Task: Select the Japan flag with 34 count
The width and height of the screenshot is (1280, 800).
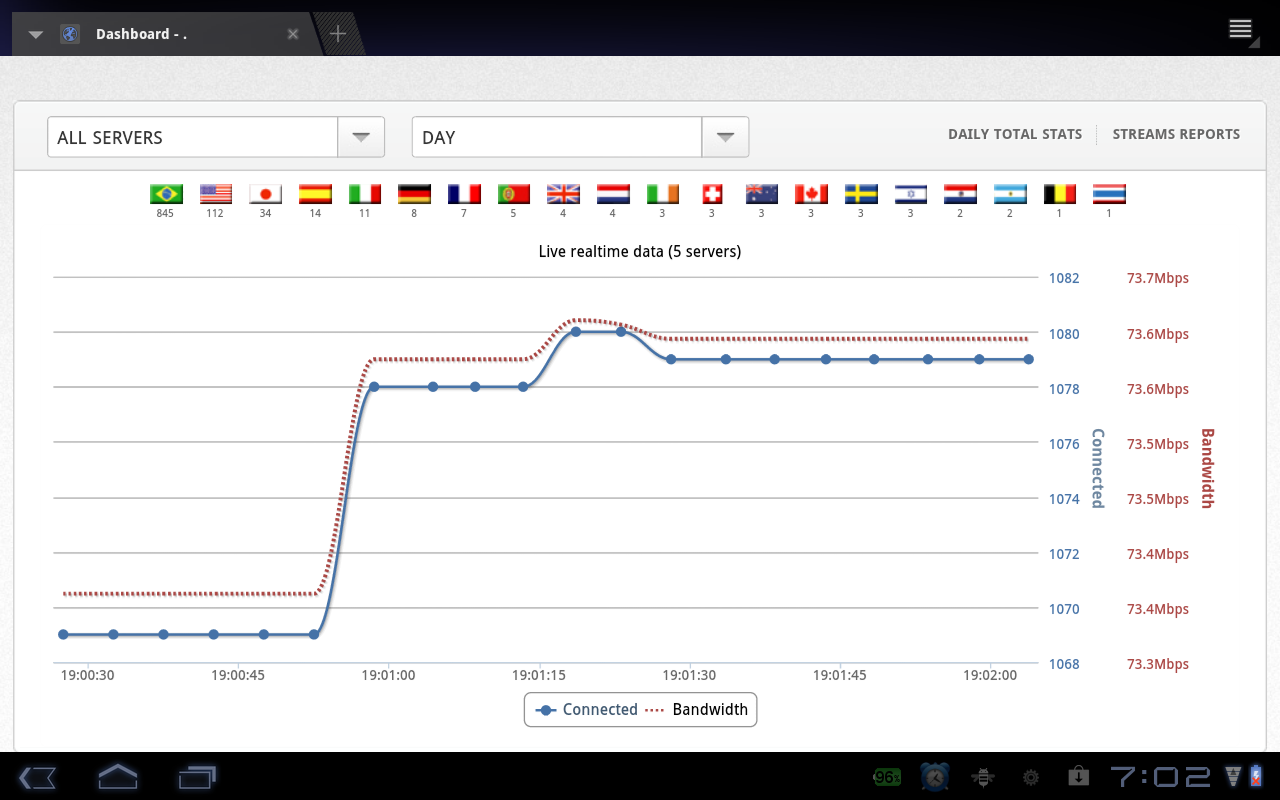Action: (265, 193)
